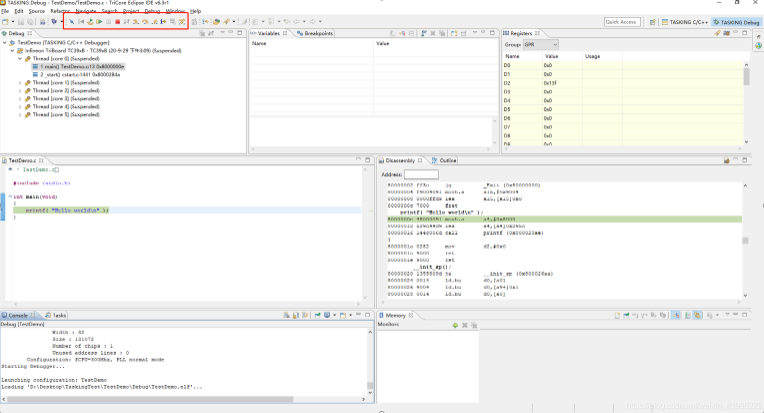This screenshot has height=413, width=764.
Task: Open the Project menu
Action: [130, 10]
